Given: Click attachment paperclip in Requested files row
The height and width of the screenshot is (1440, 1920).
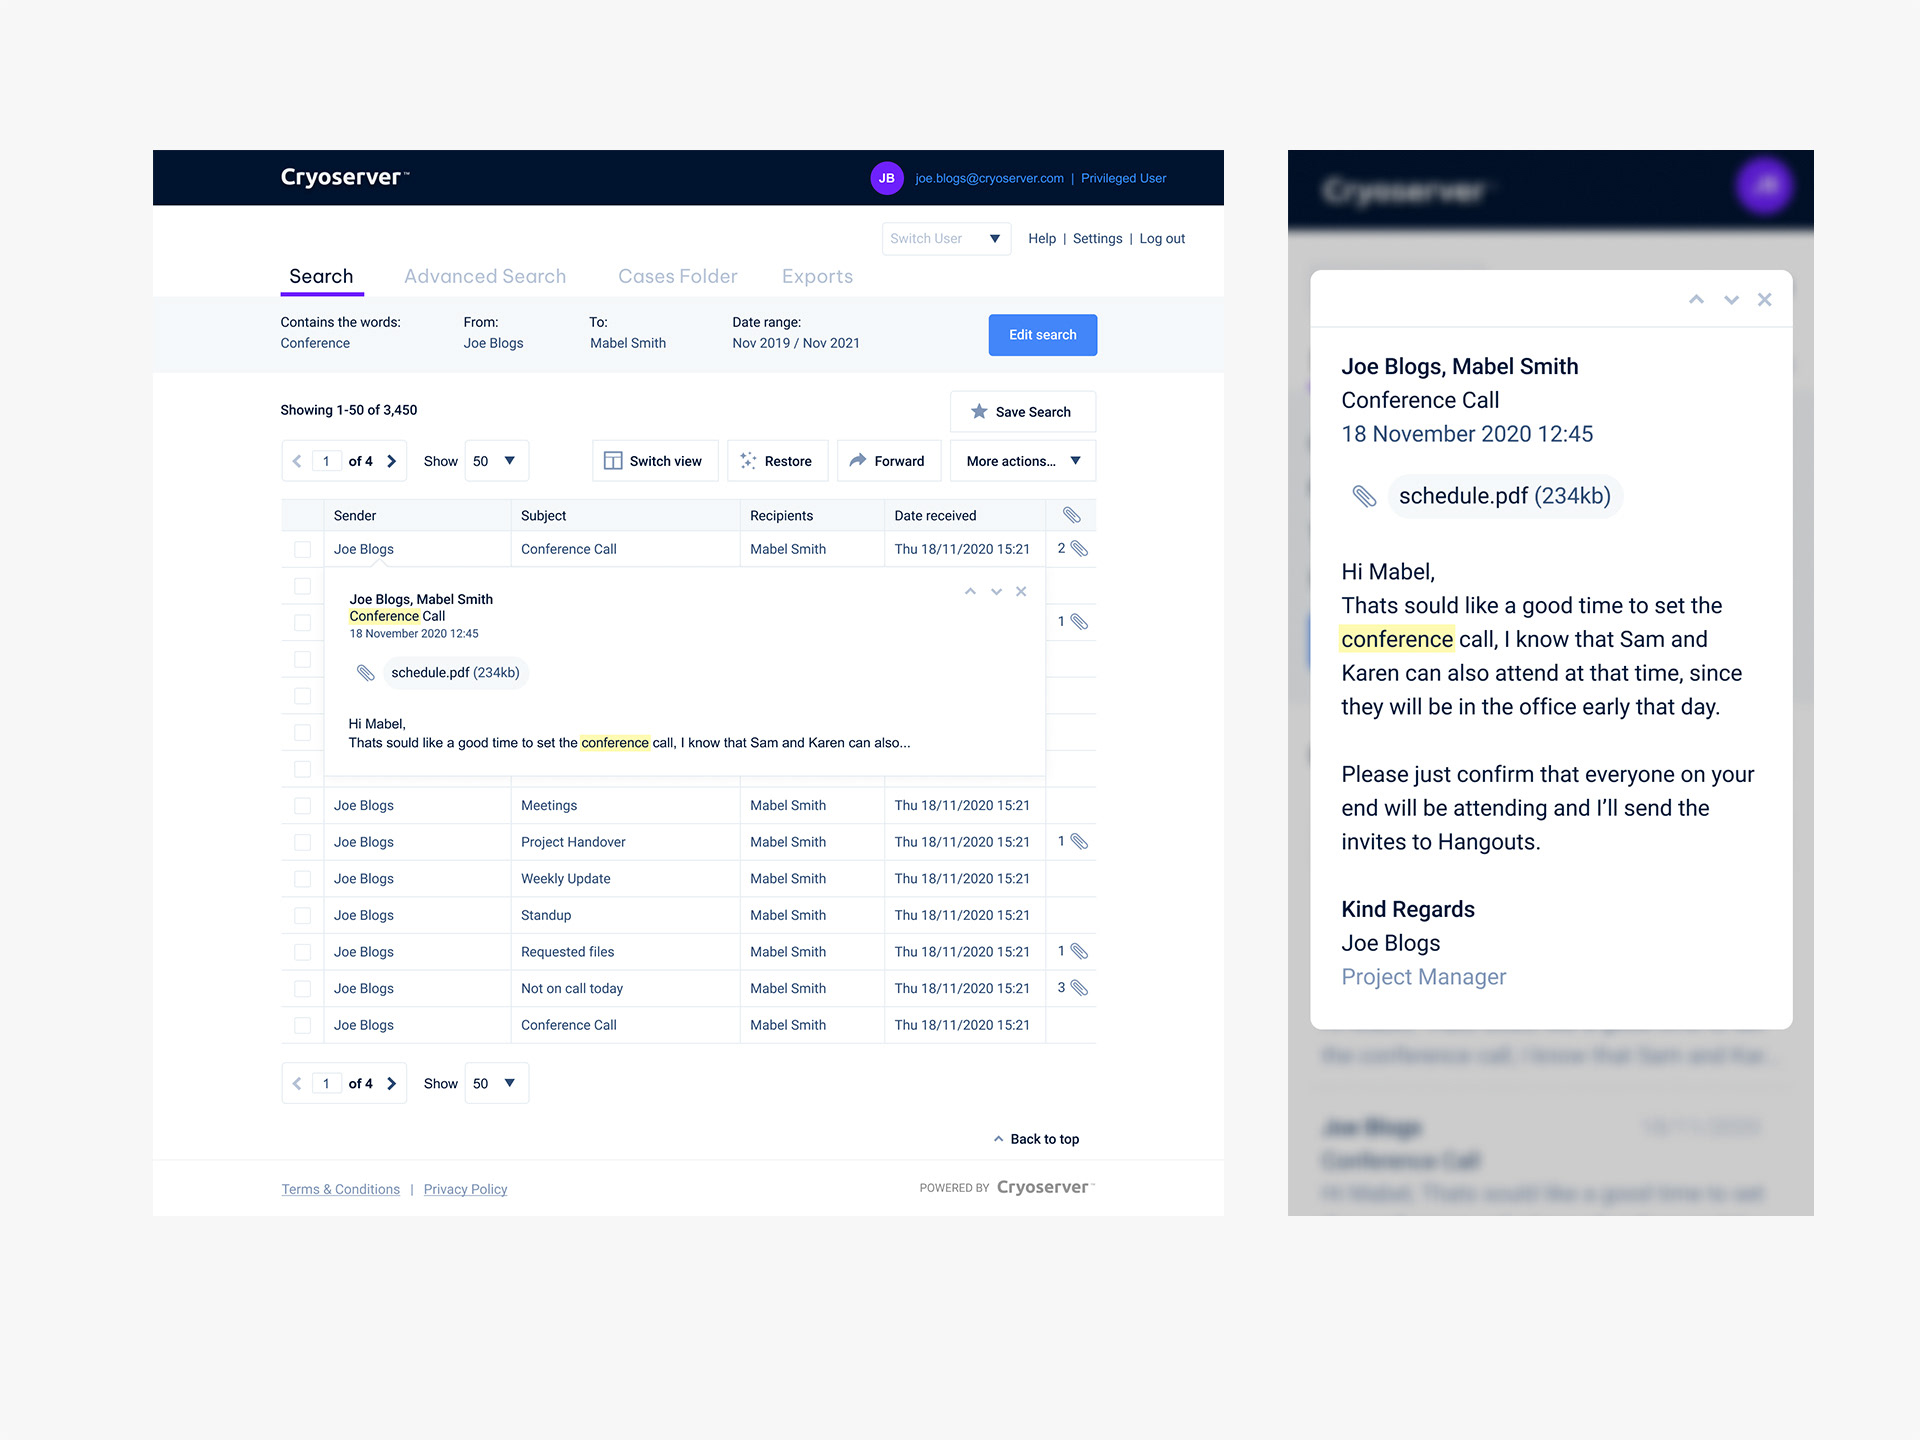Looking at the screenshot, I should click(x=1079, y=952).
